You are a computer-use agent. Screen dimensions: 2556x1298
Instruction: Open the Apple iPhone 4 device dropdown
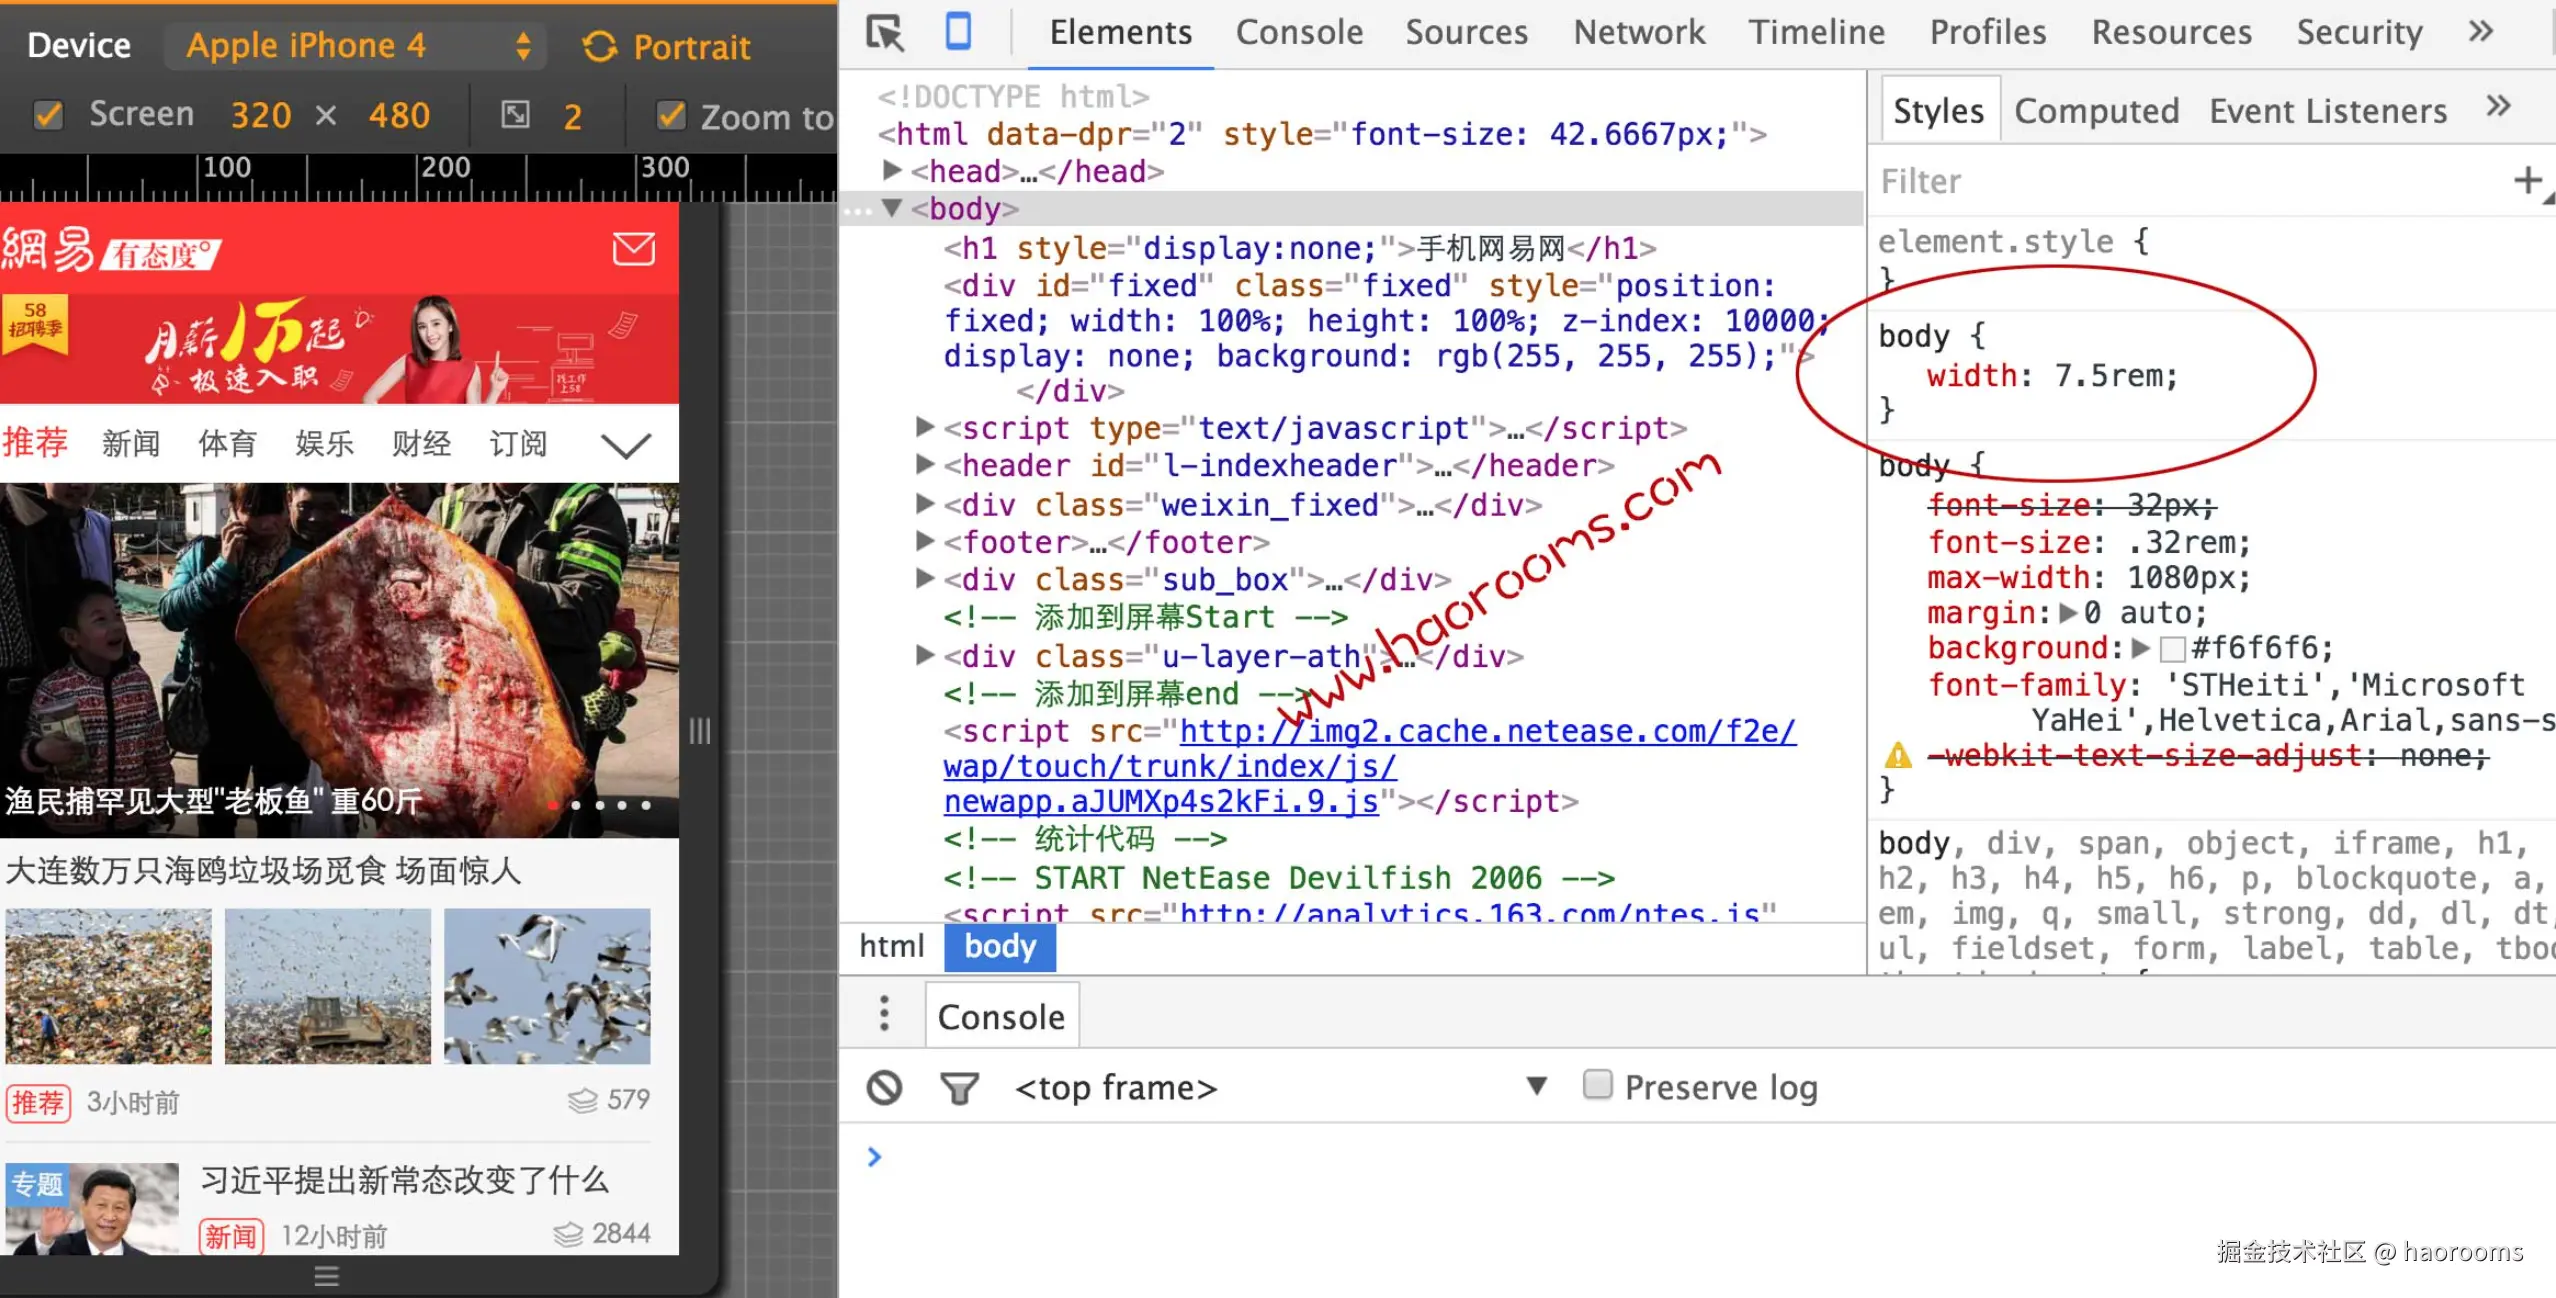(x=356, y=46)
